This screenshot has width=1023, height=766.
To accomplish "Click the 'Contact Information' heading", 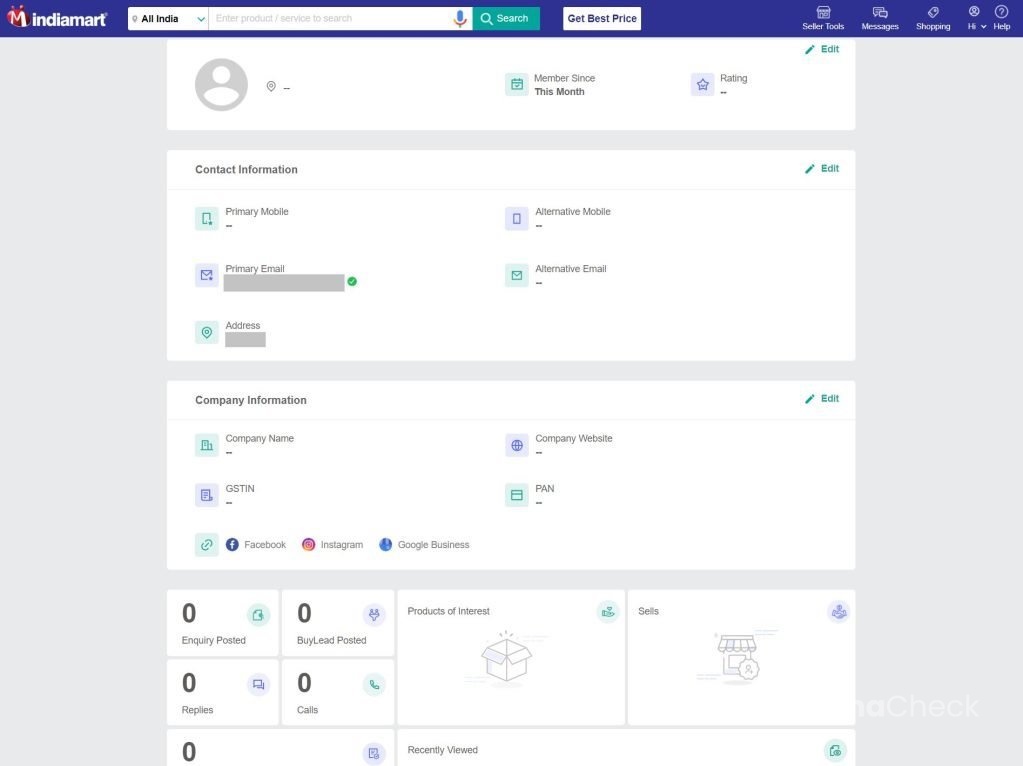I will click(246, 170).
